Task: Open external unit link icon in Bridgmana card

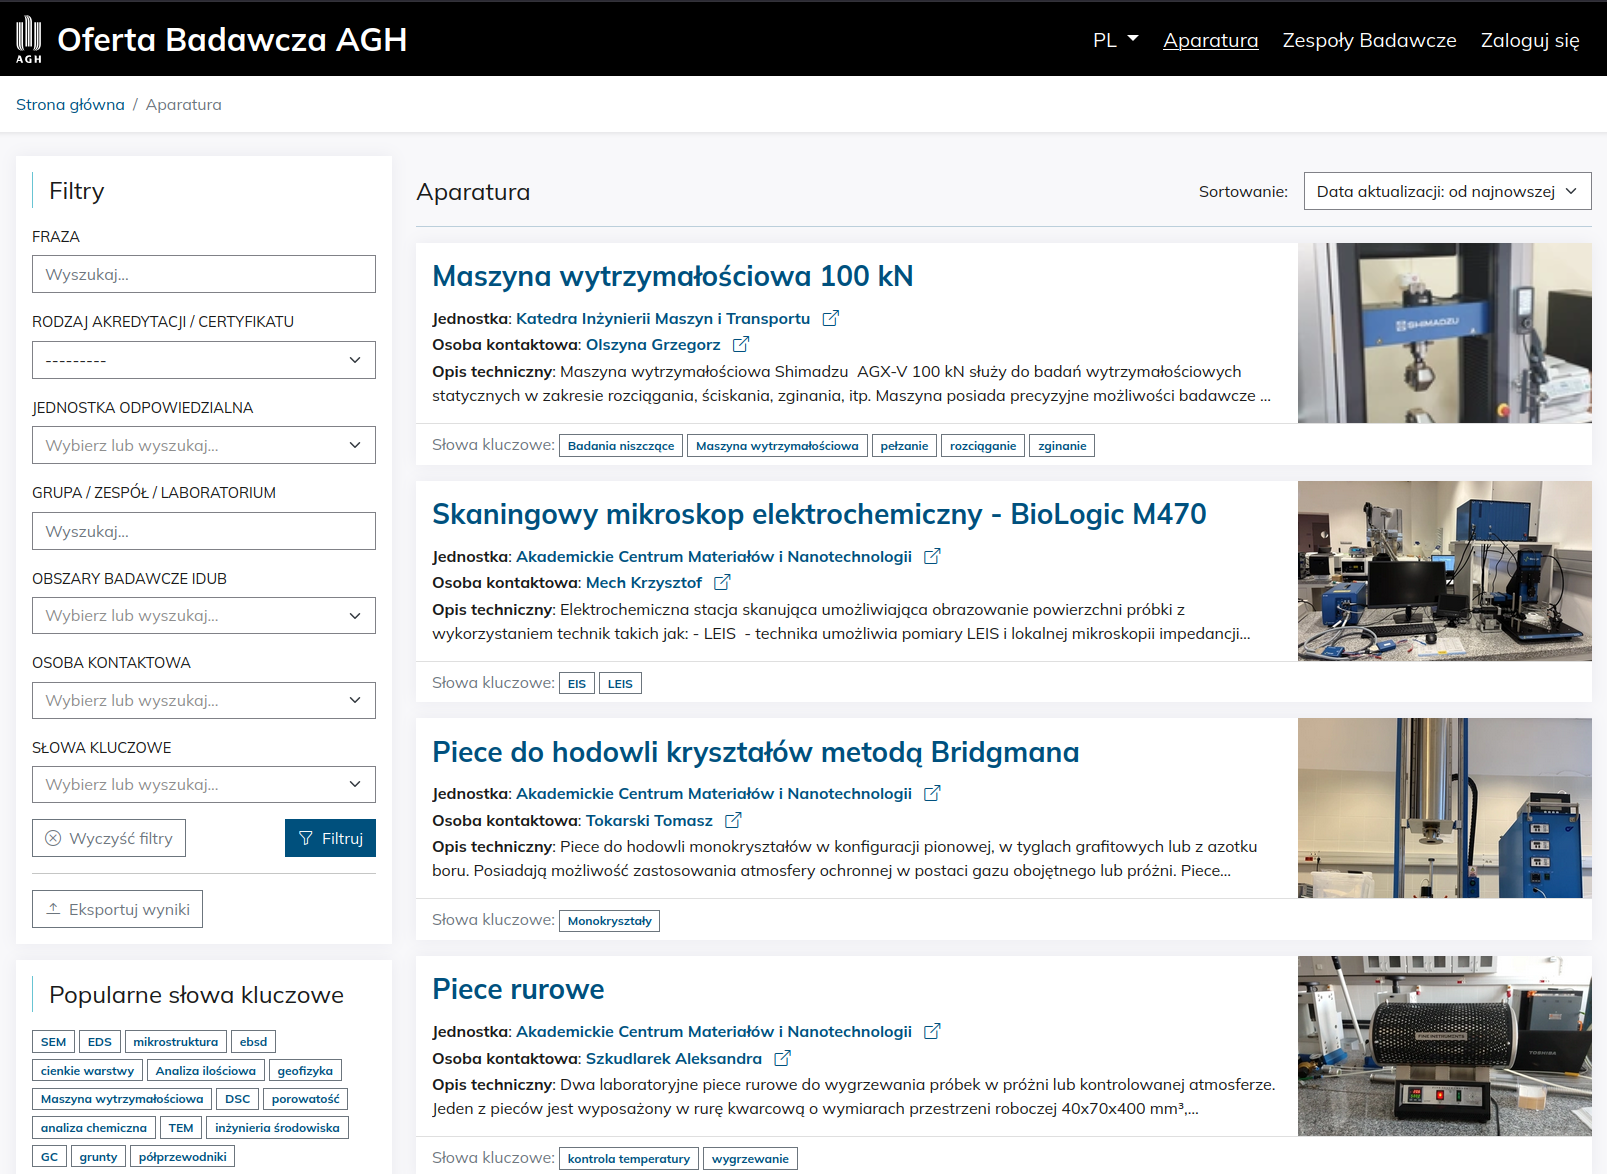Action: coord(932,793)
